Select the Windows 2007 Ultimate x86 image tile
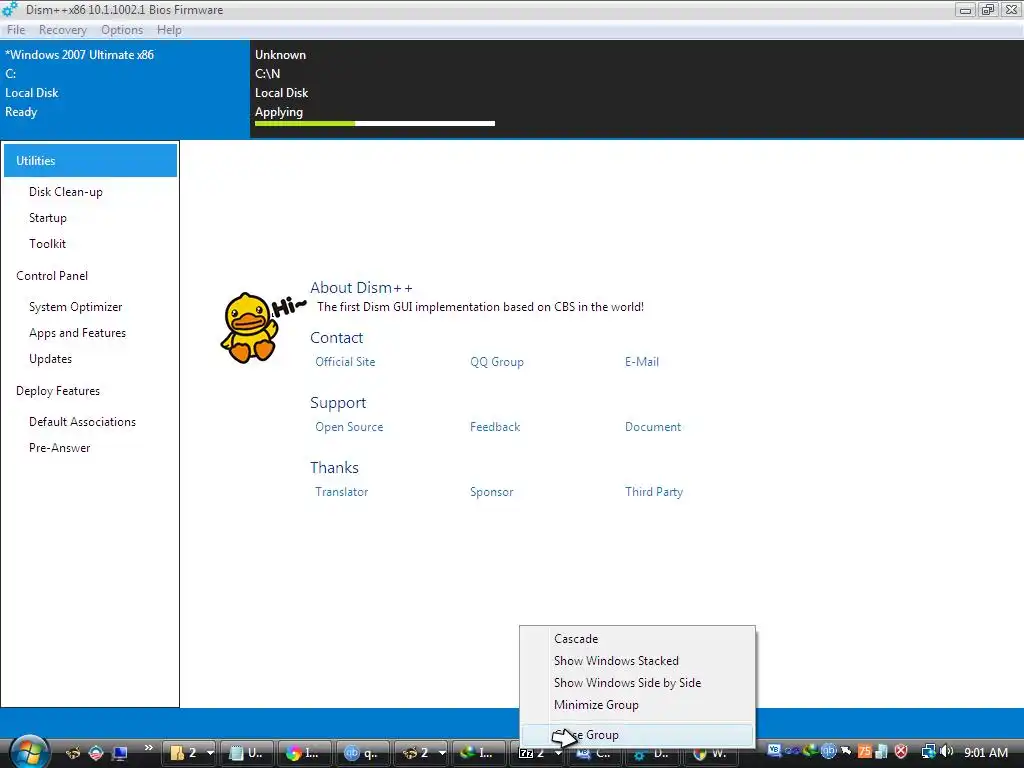This screenshot has height=768, width=1024. coord(125,89)
